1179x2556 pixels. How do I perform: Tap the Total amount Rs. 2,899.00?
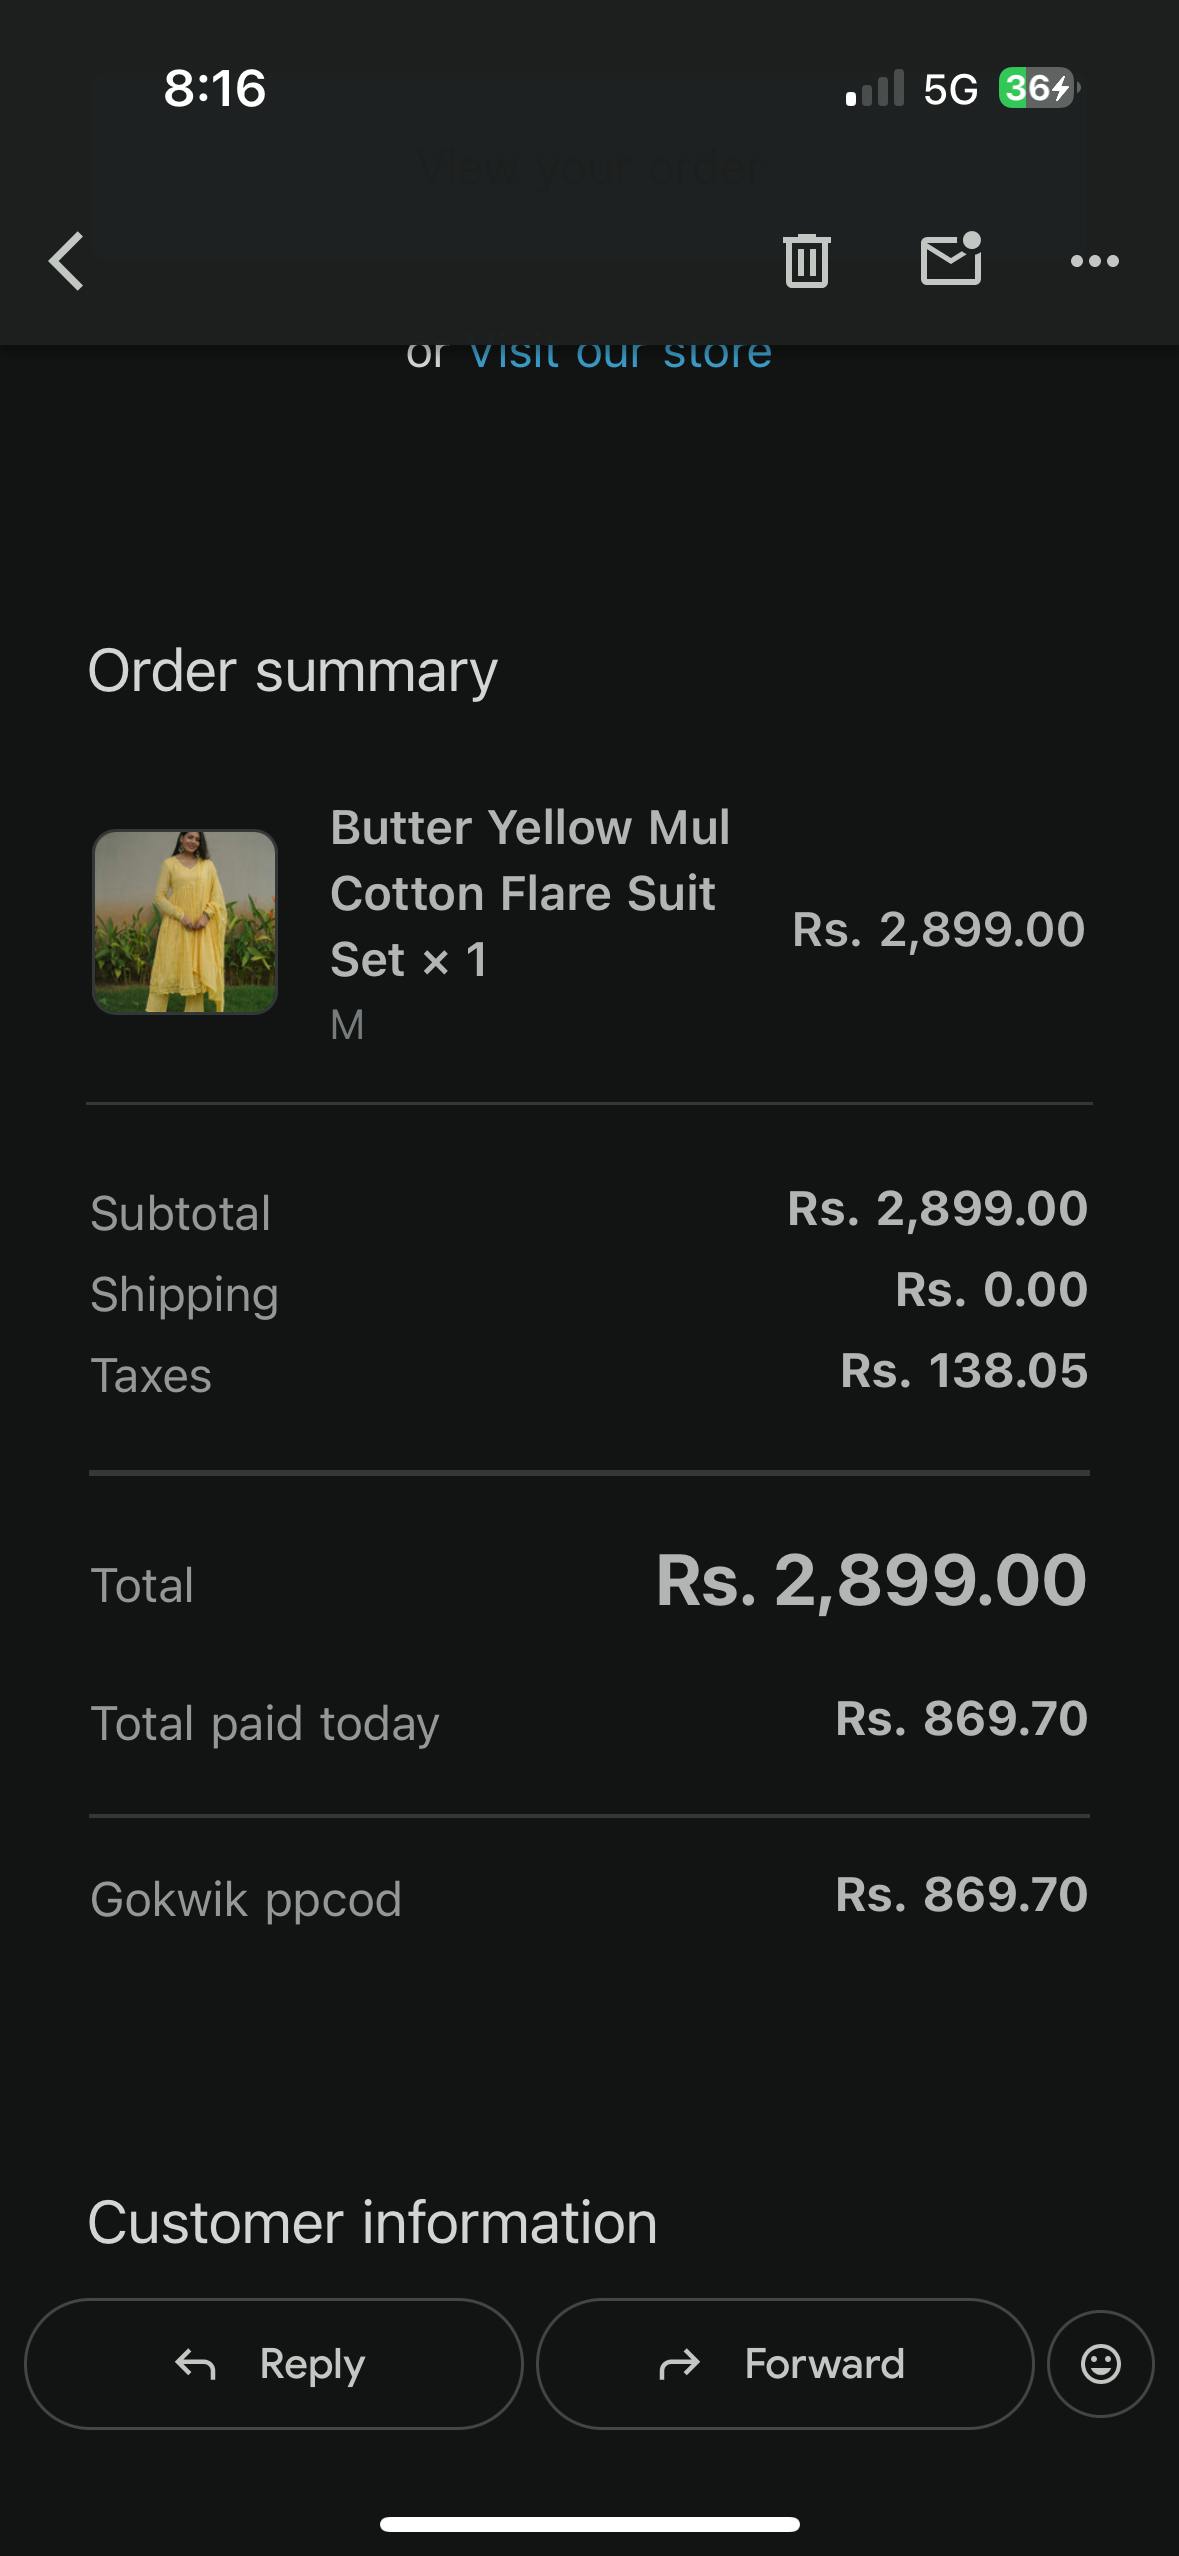coord(870,1581)
